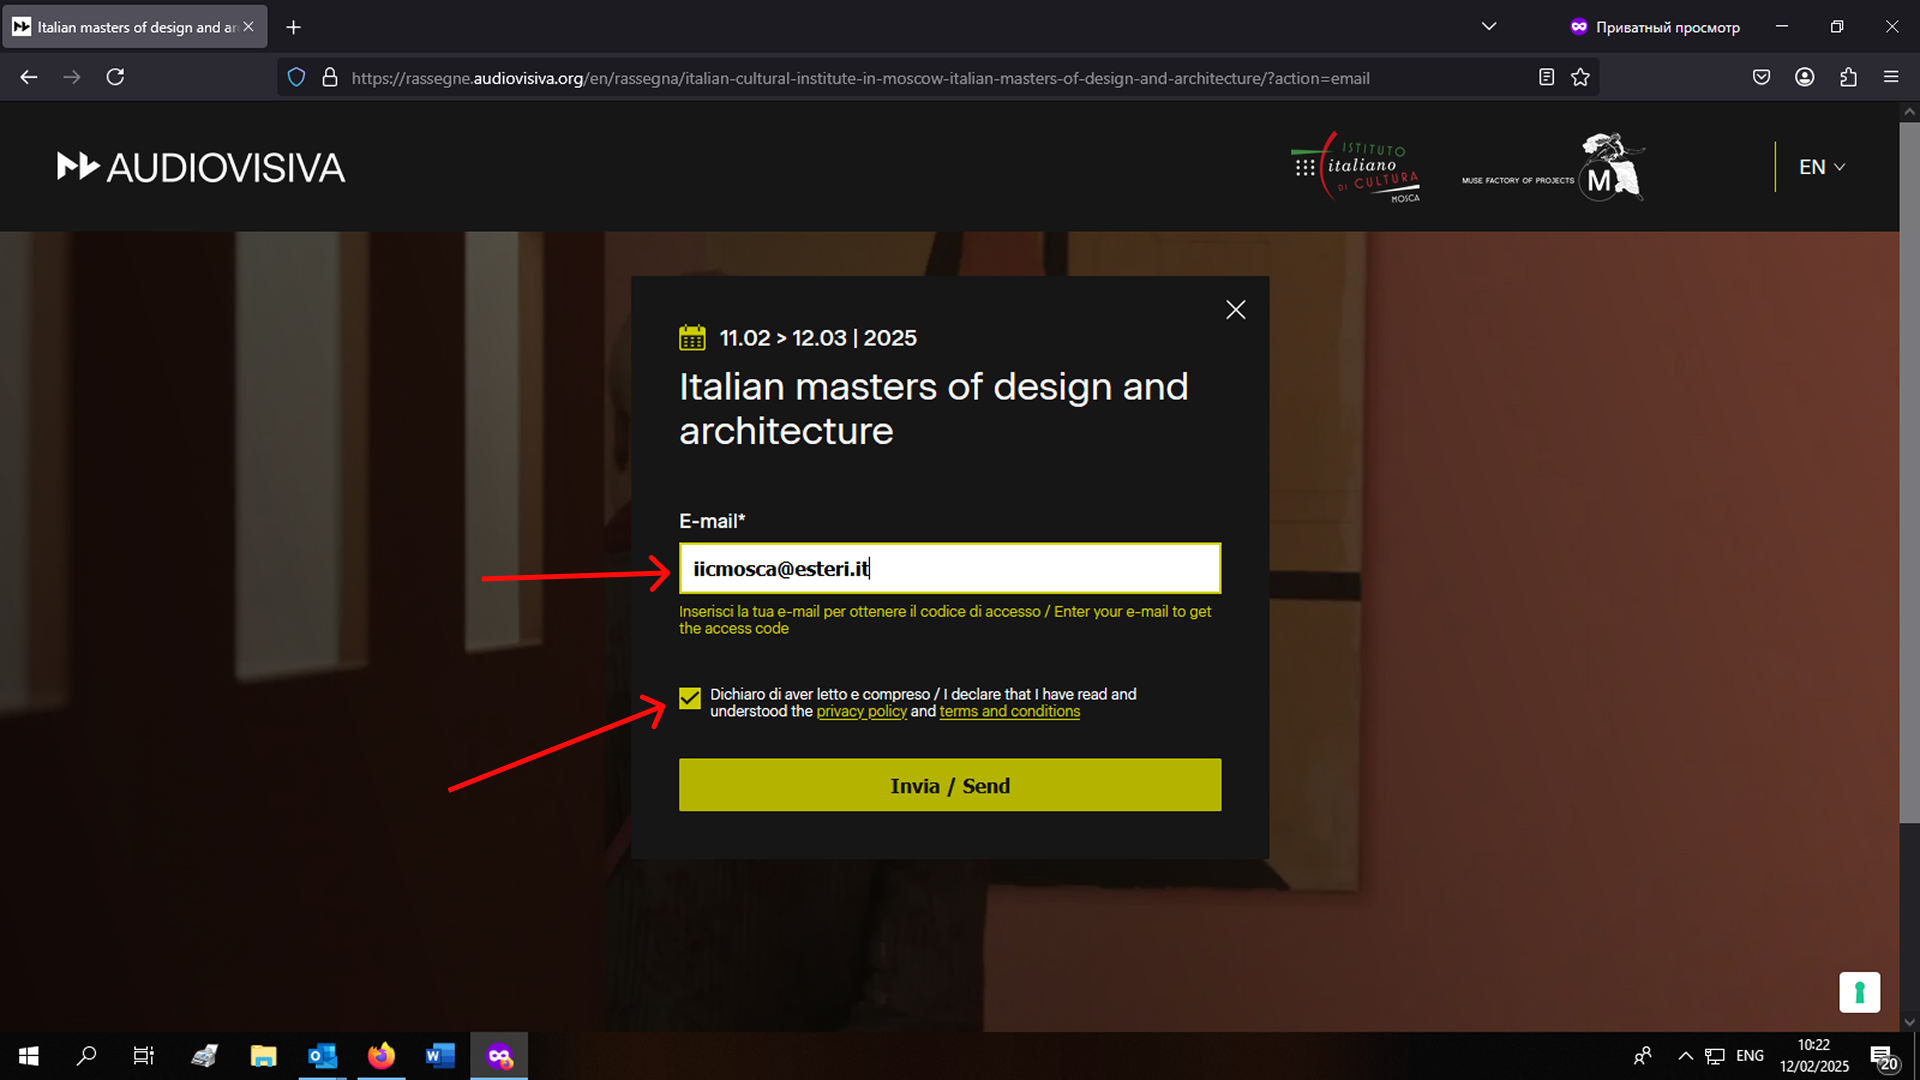Open the extensions puzzle icon
The image size is (1920, 1080).
tap(1848, 77)
